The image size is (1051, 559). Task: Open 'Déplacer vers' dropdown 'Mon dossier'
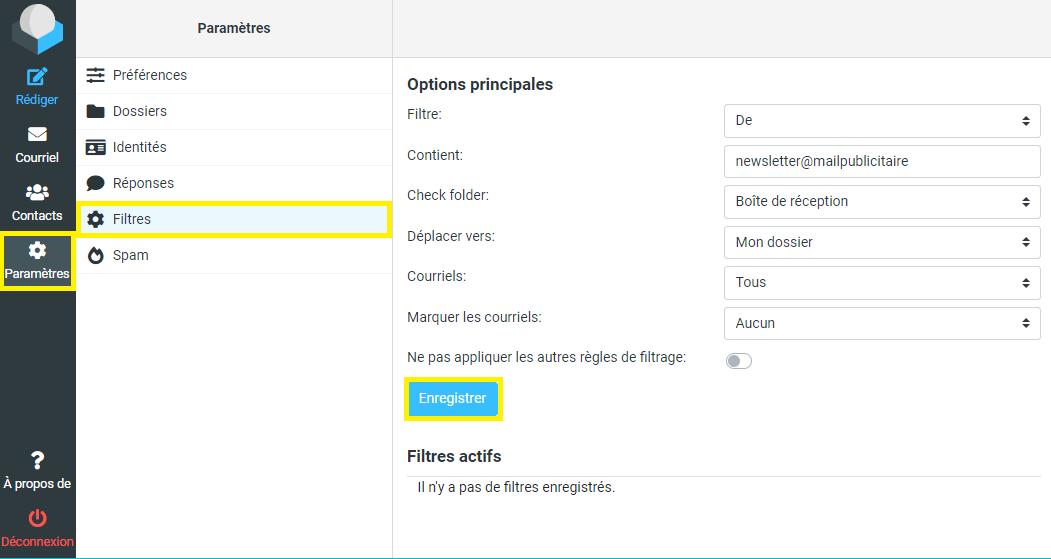click(882, 242)
